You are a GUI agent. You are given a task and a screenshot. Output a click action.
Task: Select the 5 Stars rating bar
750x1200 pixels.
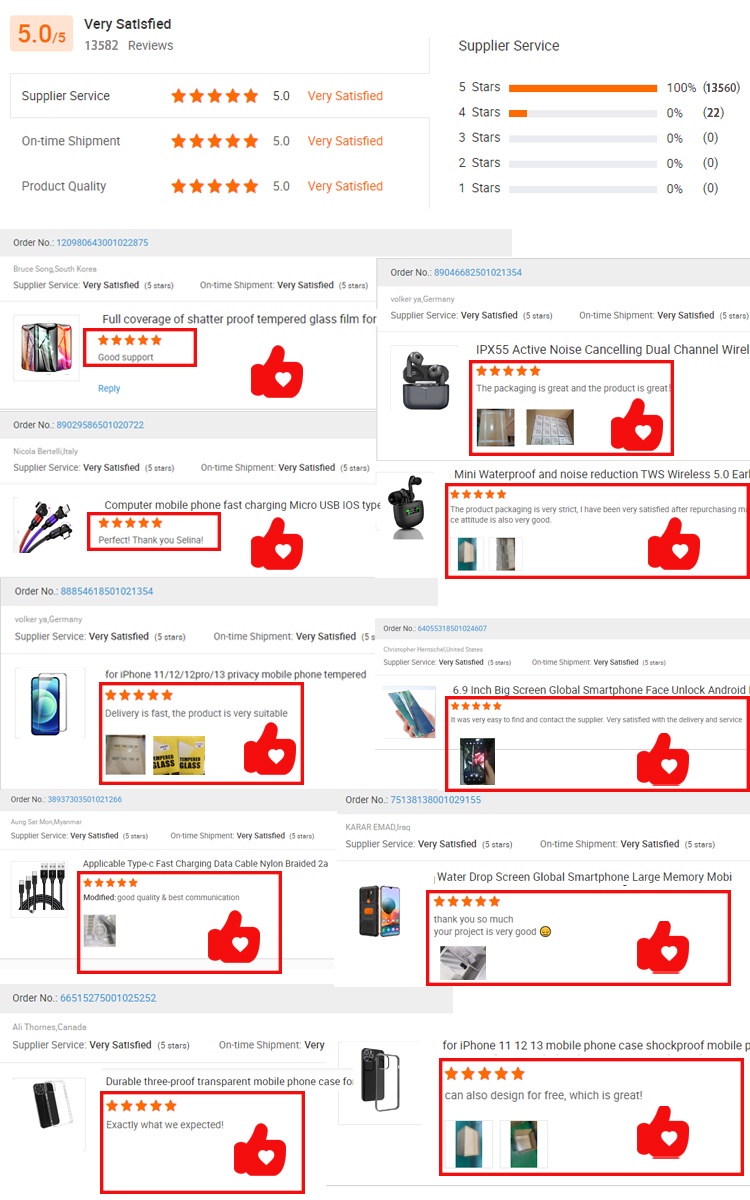pos(583,87)
